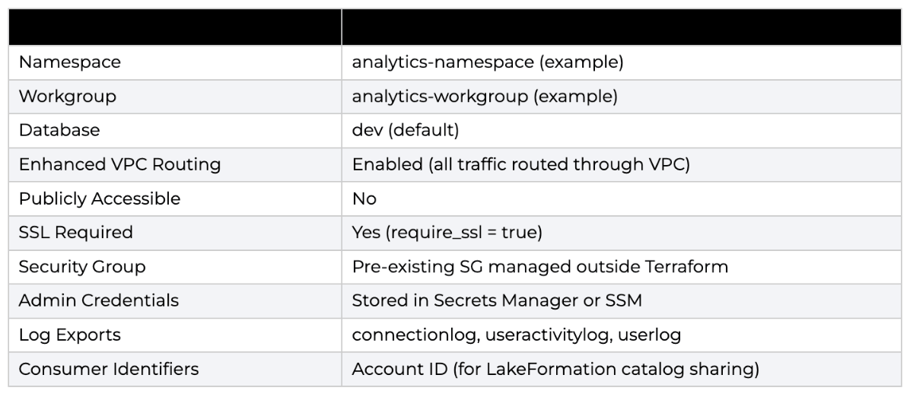Click the Workgroup row label

click(x=67, y=96)
